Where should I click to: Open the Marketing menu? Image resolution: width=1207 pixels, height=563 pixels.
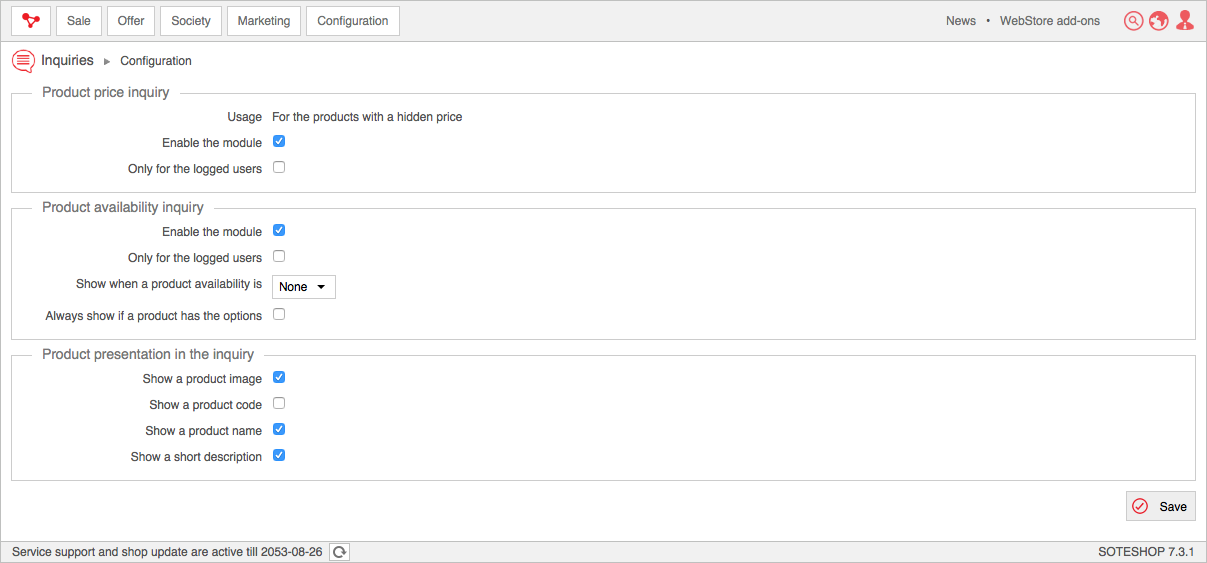click(264, 21)
